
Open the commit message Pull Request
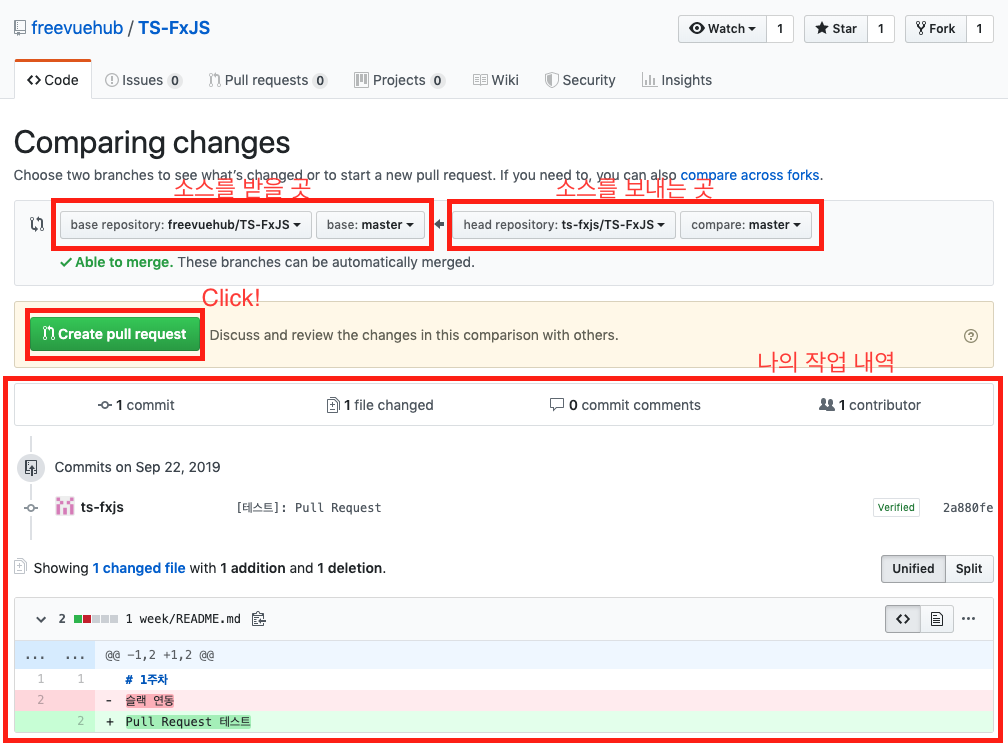[309, 508]
